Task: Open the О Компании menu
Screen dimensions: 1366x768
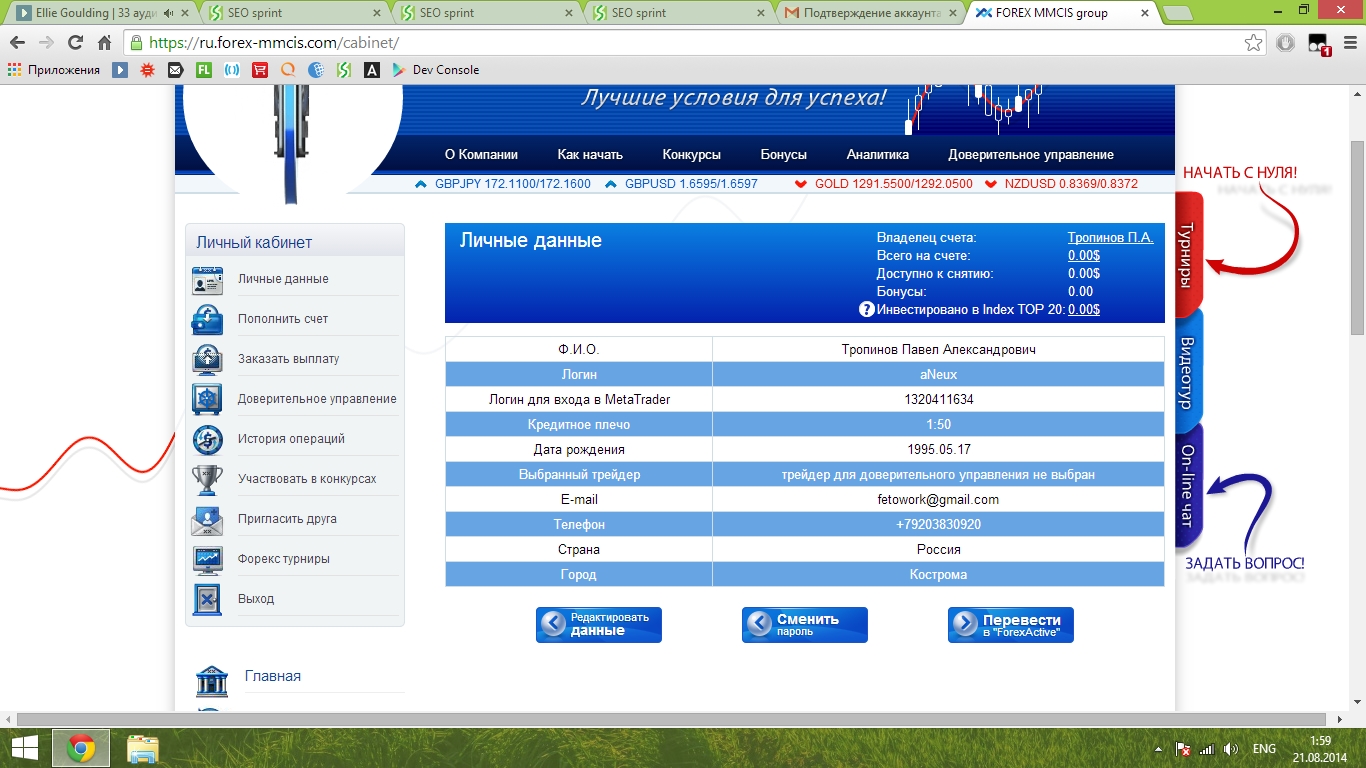Action: click(481, 154)
